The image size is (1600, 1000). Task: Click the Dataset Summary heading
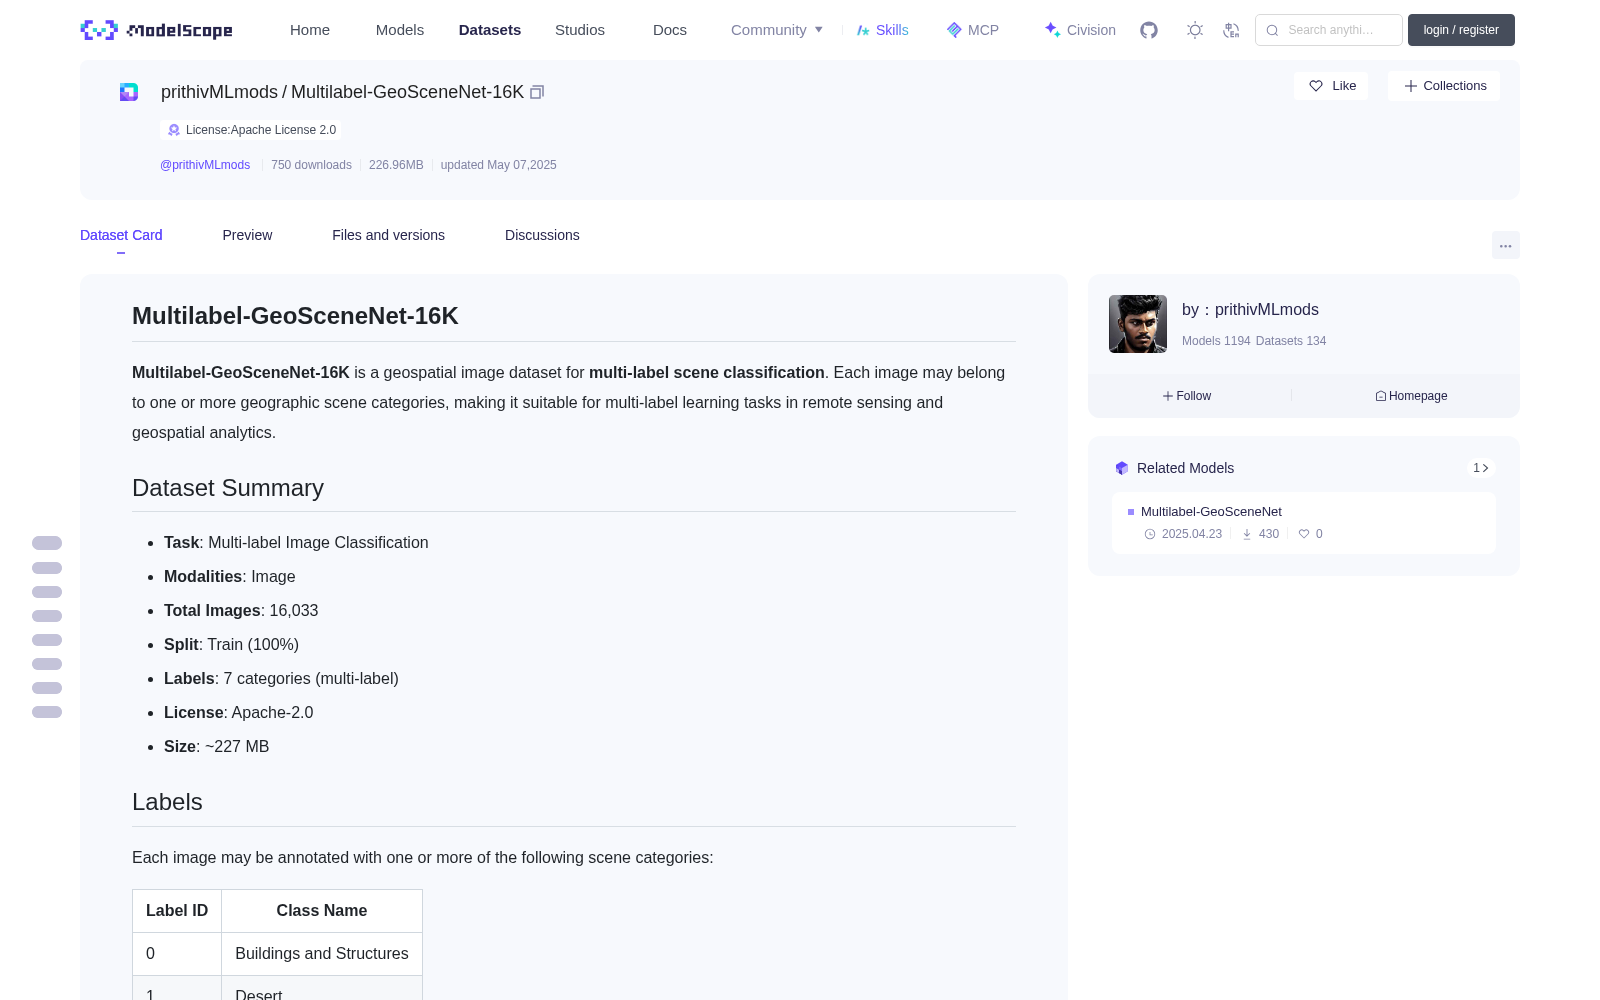tap(228, 488)
